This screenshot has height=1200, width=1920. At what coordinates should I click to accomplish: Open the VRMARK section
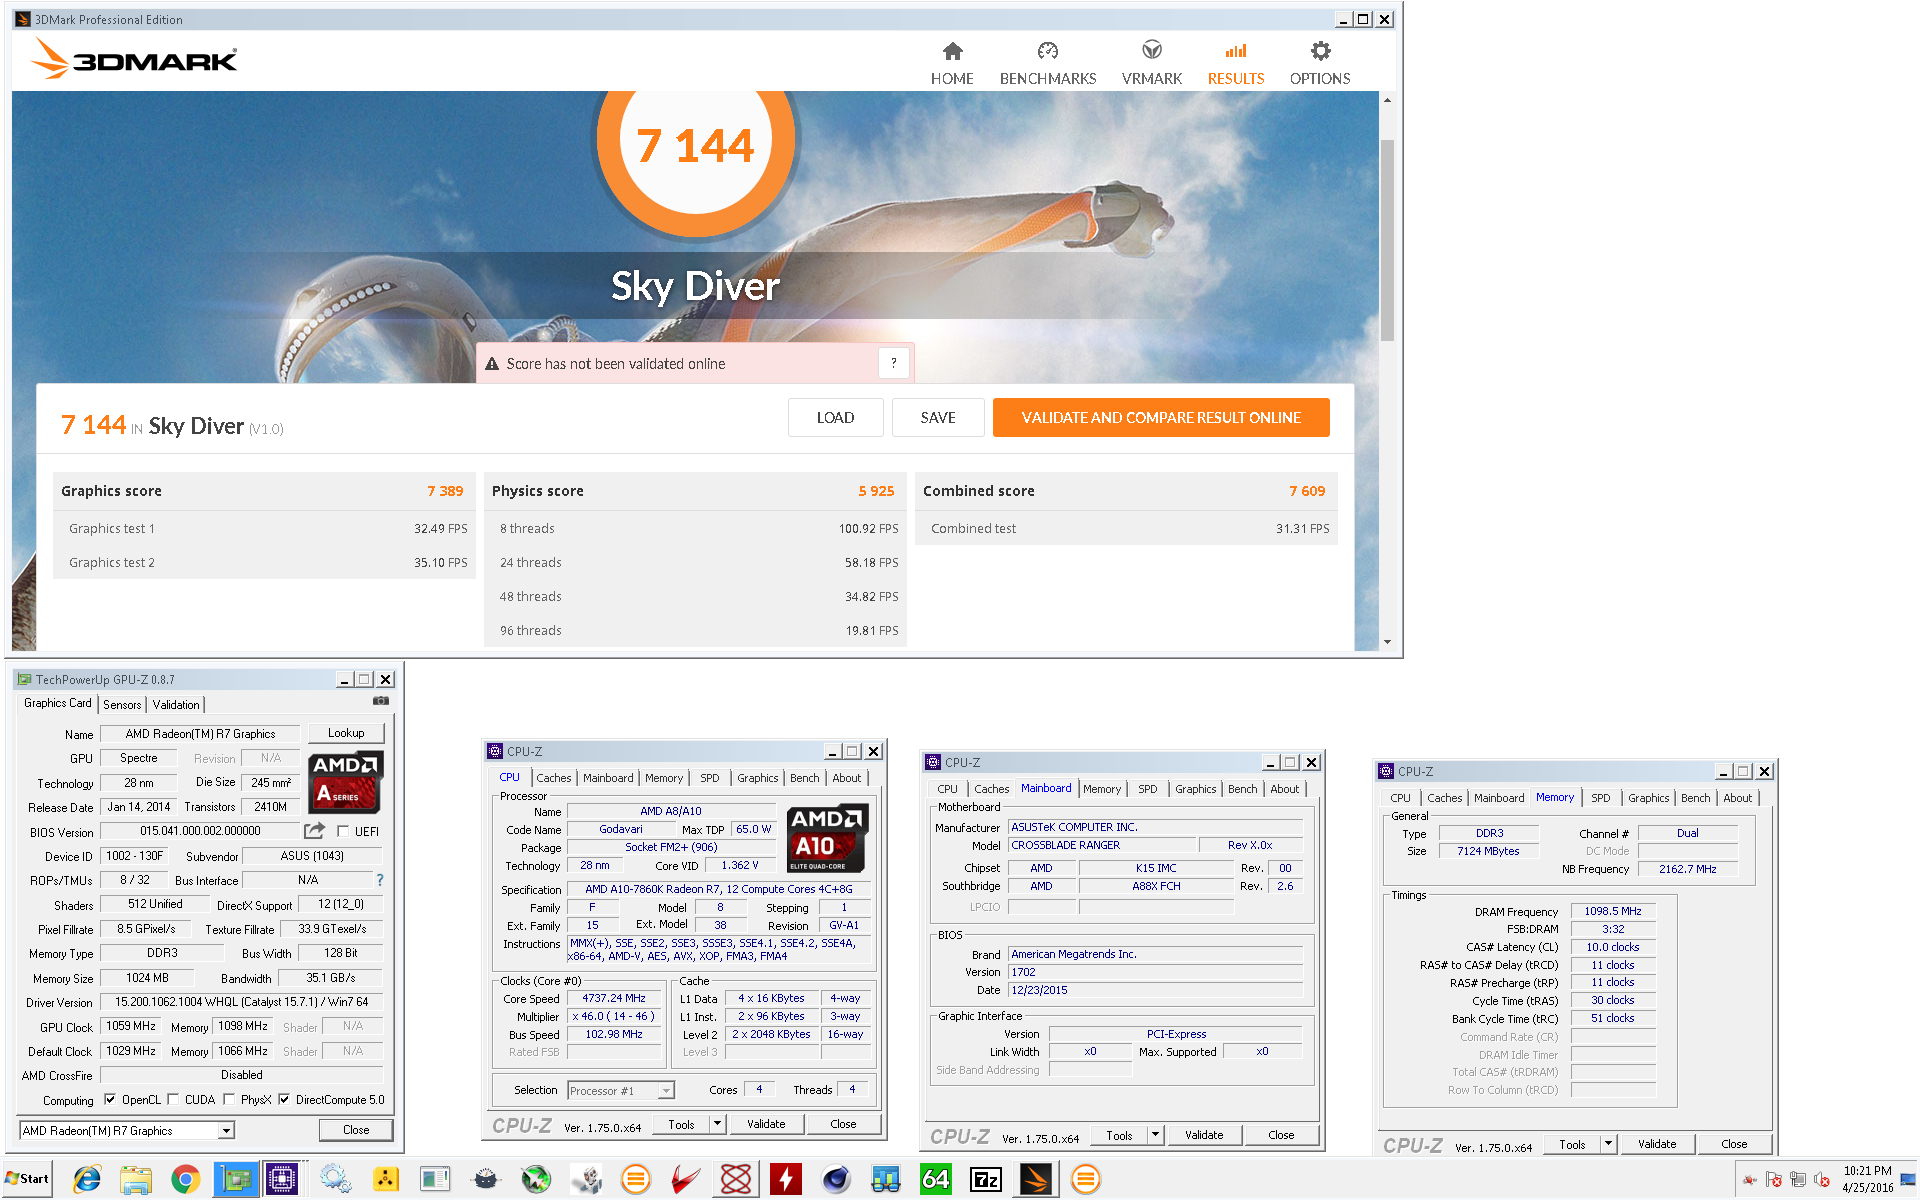click(1151, 64)
